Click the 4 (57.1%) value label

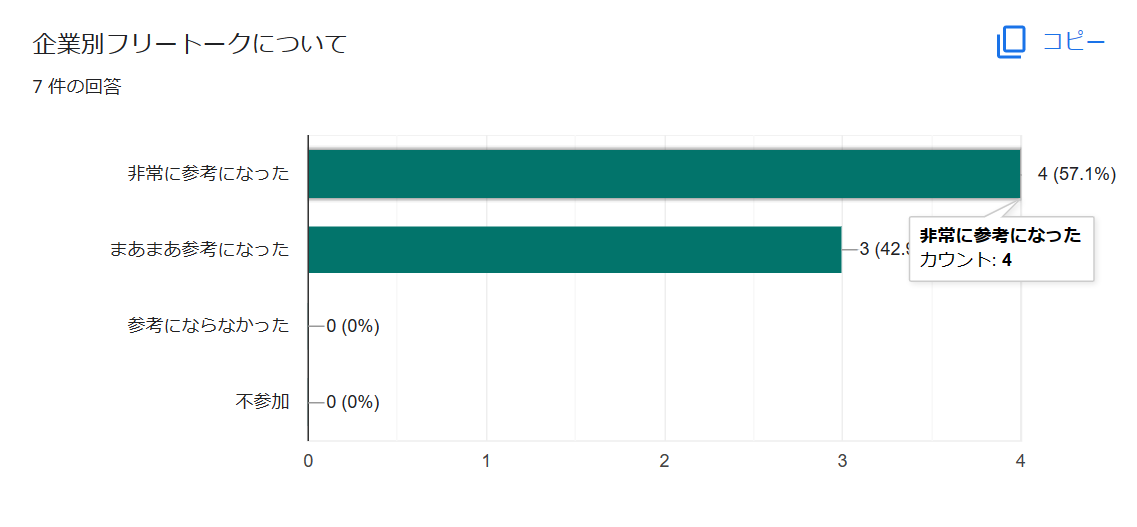pos(1076,175)
